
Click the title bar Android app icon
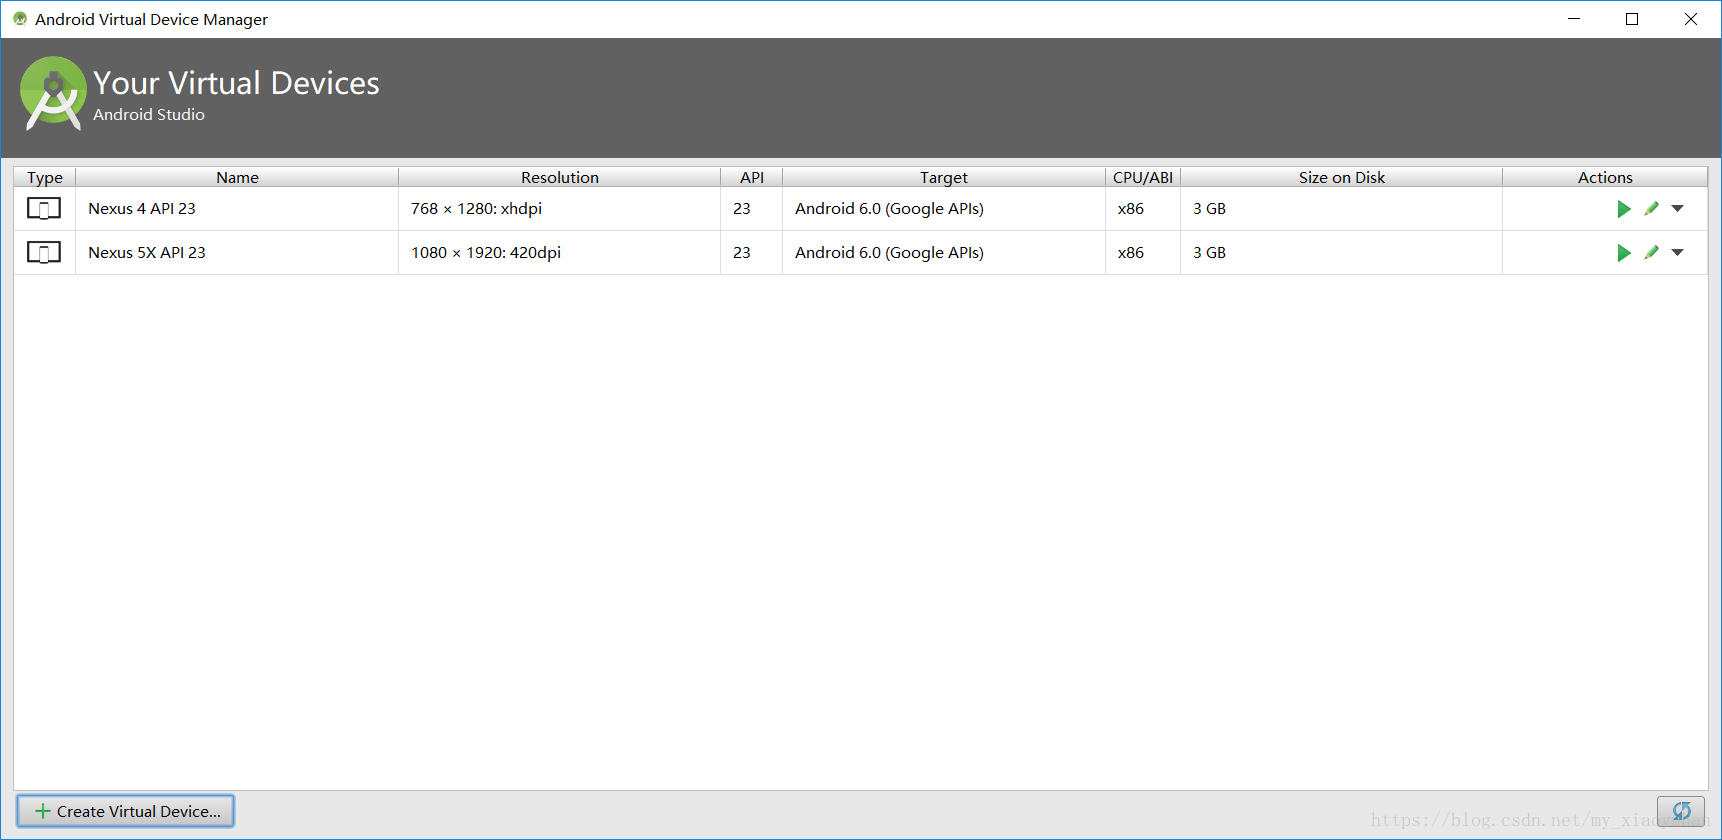click(x=20, y=19)
